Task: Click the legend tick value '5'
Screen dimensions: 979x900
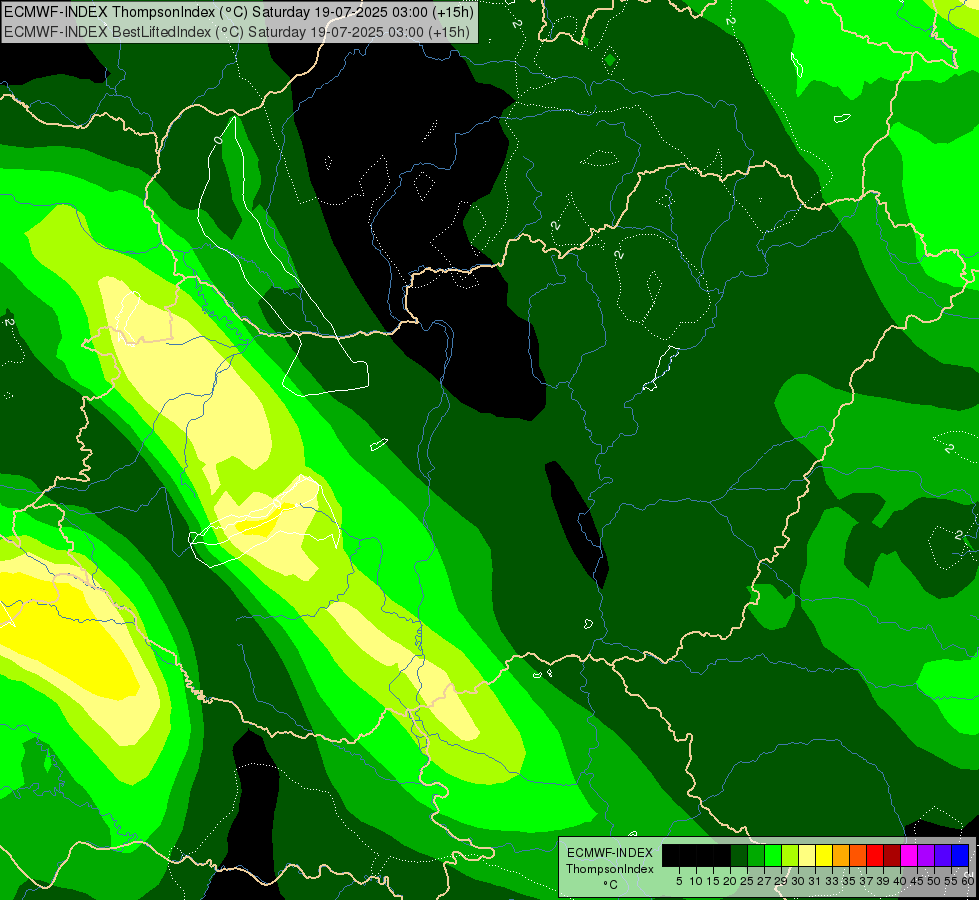Action: 679,881
